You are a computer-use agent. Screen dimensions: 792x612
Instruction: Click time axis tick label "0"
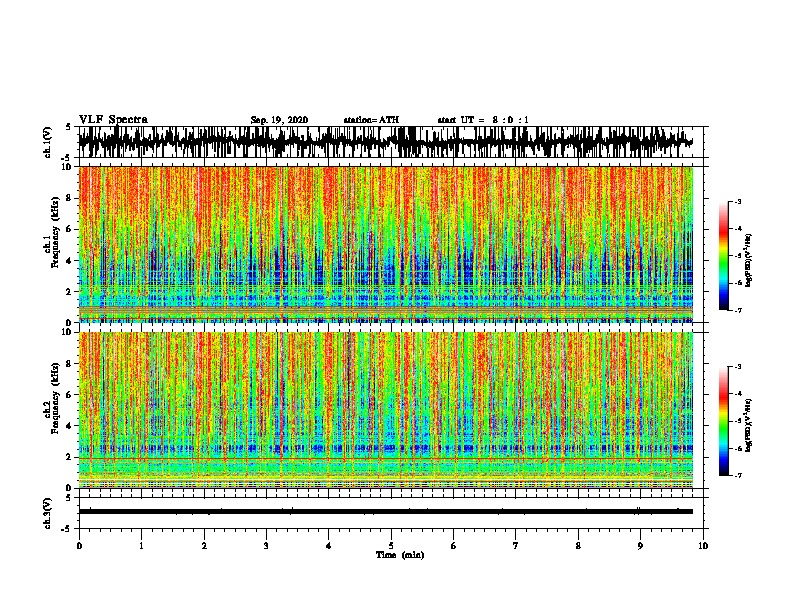79,546
